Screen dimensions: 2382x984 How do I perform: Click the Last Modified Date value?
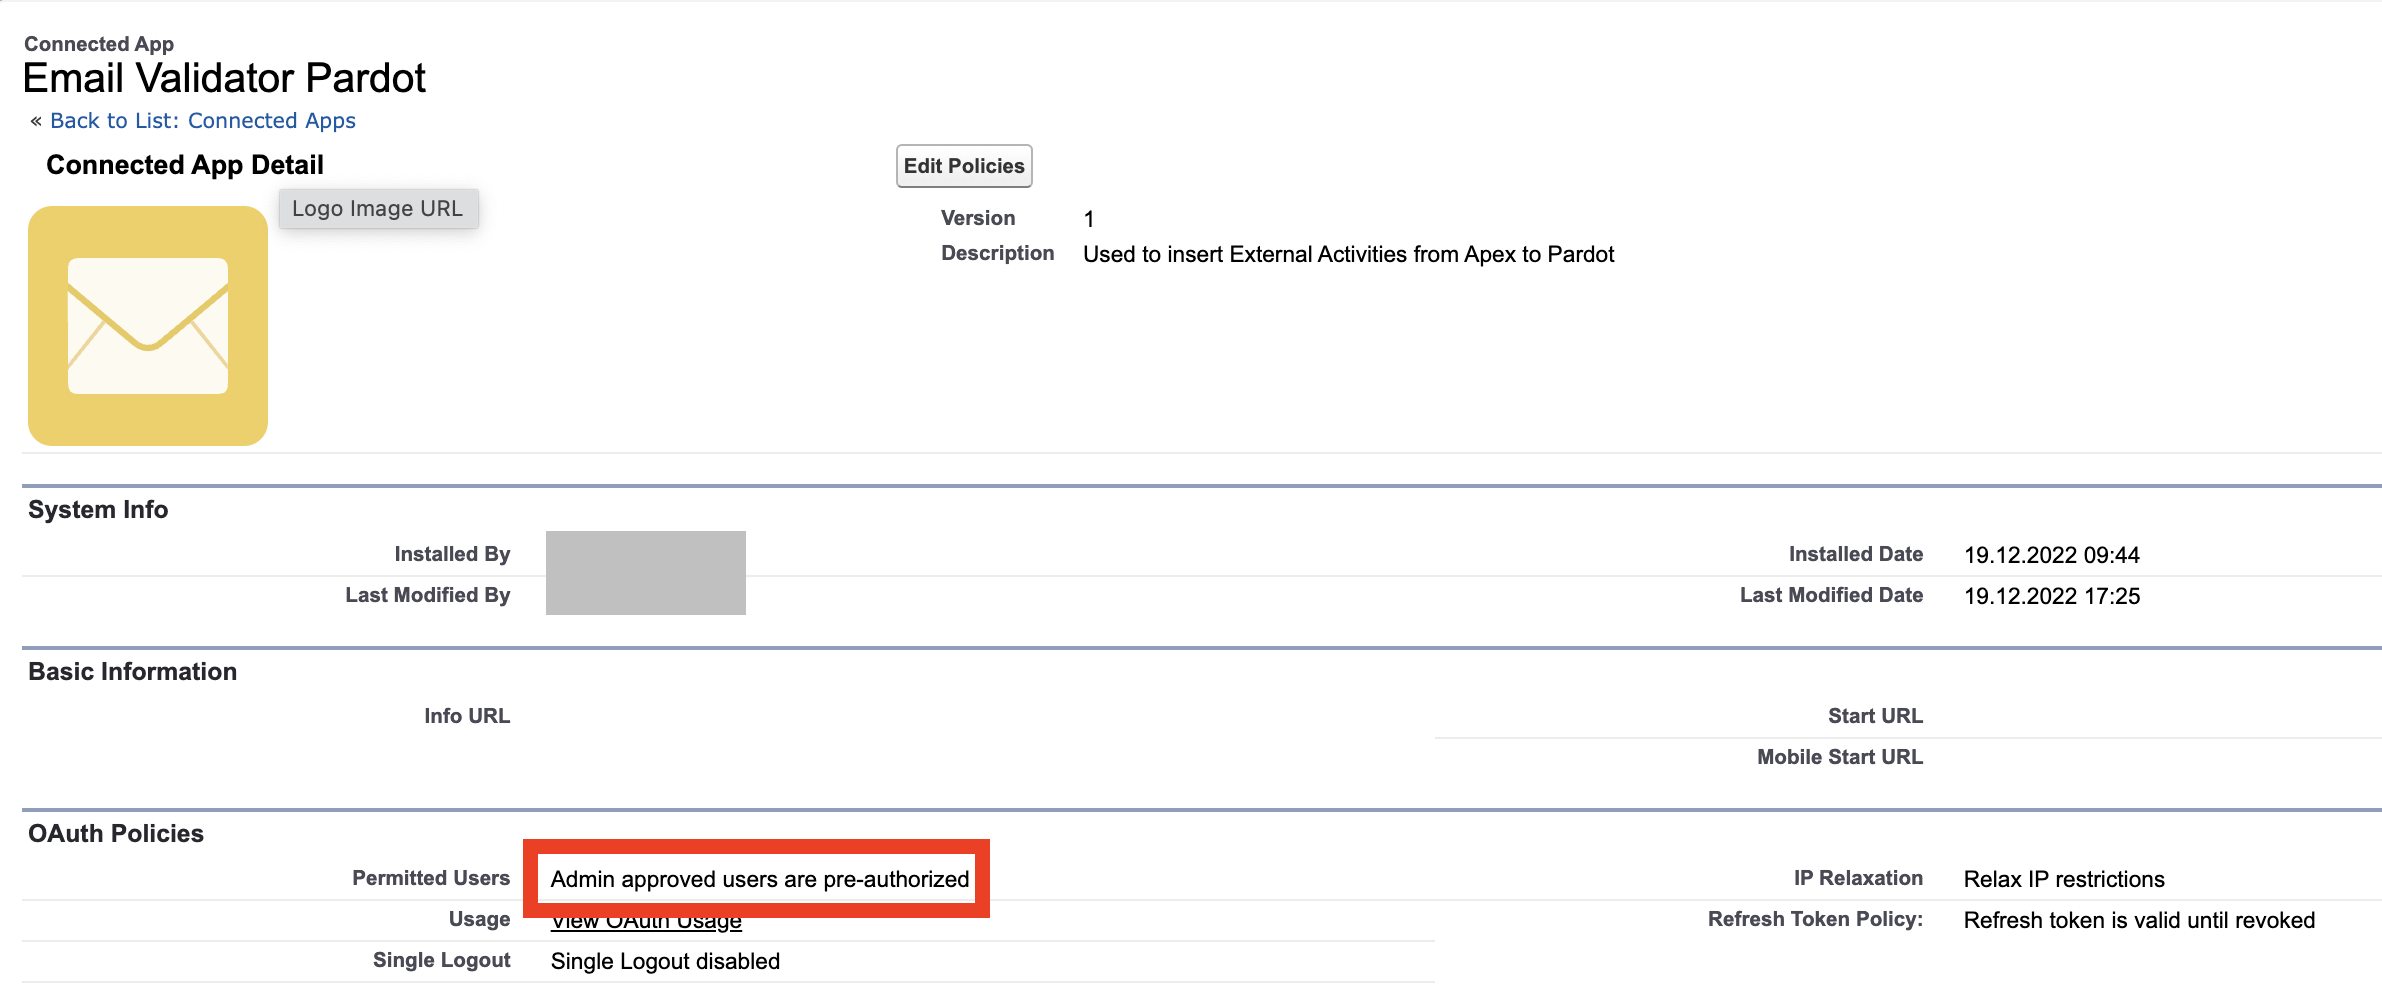point(2050,596)
